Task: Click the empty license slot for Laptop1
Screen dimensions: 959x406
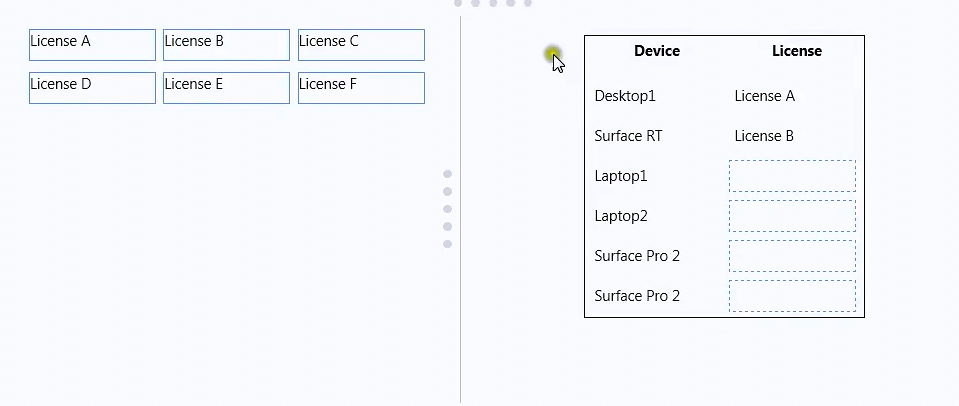Action: point(792,176)
